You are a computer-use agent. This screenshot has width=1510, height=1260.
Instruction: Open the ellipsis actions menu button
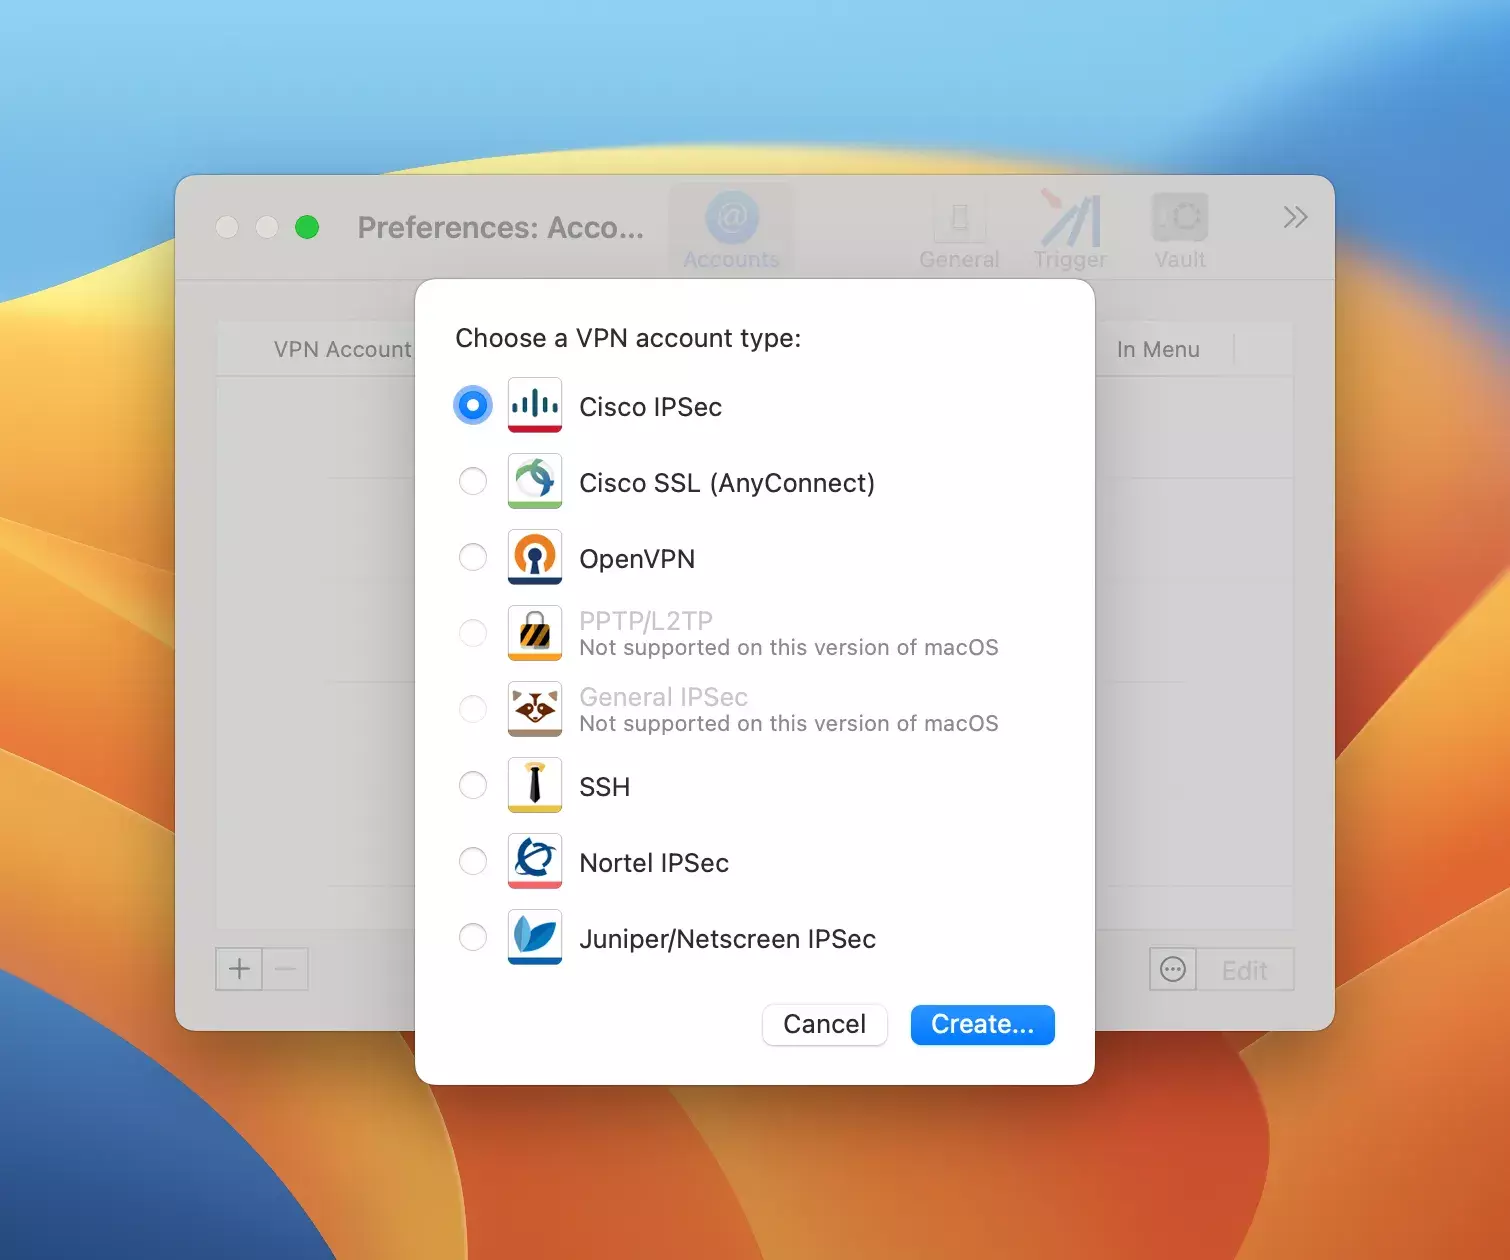(x=1173, y=969)
